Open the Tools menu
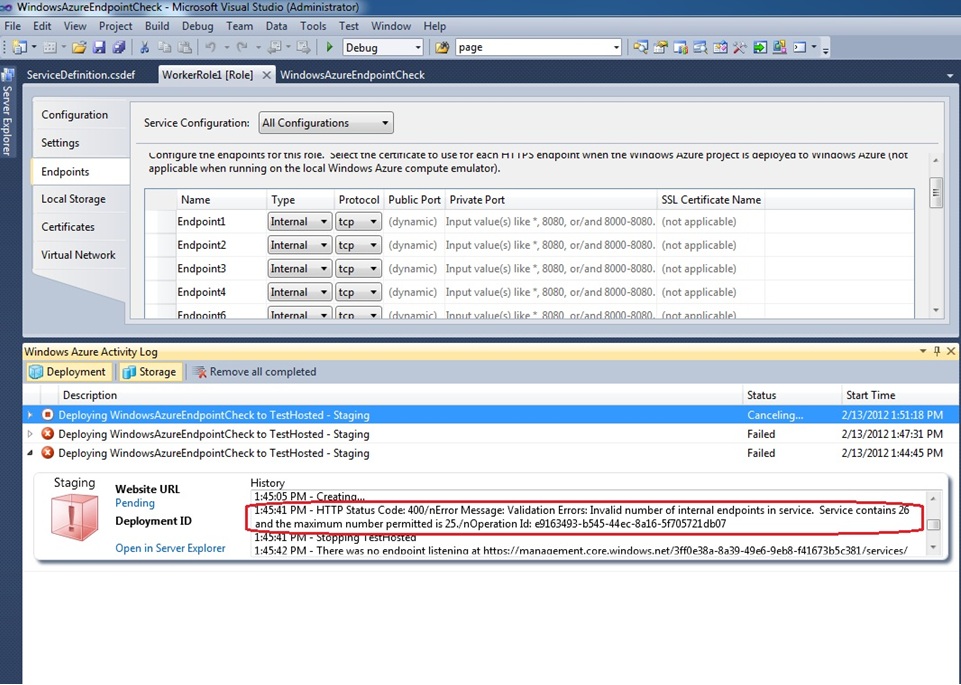 [x=313, y=26]
